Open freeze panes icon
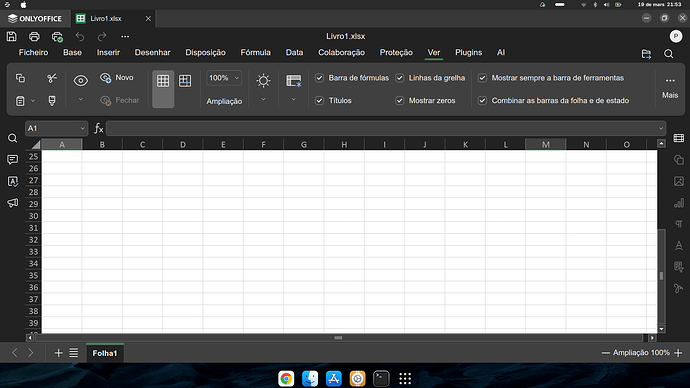 [x=294, y=81]
